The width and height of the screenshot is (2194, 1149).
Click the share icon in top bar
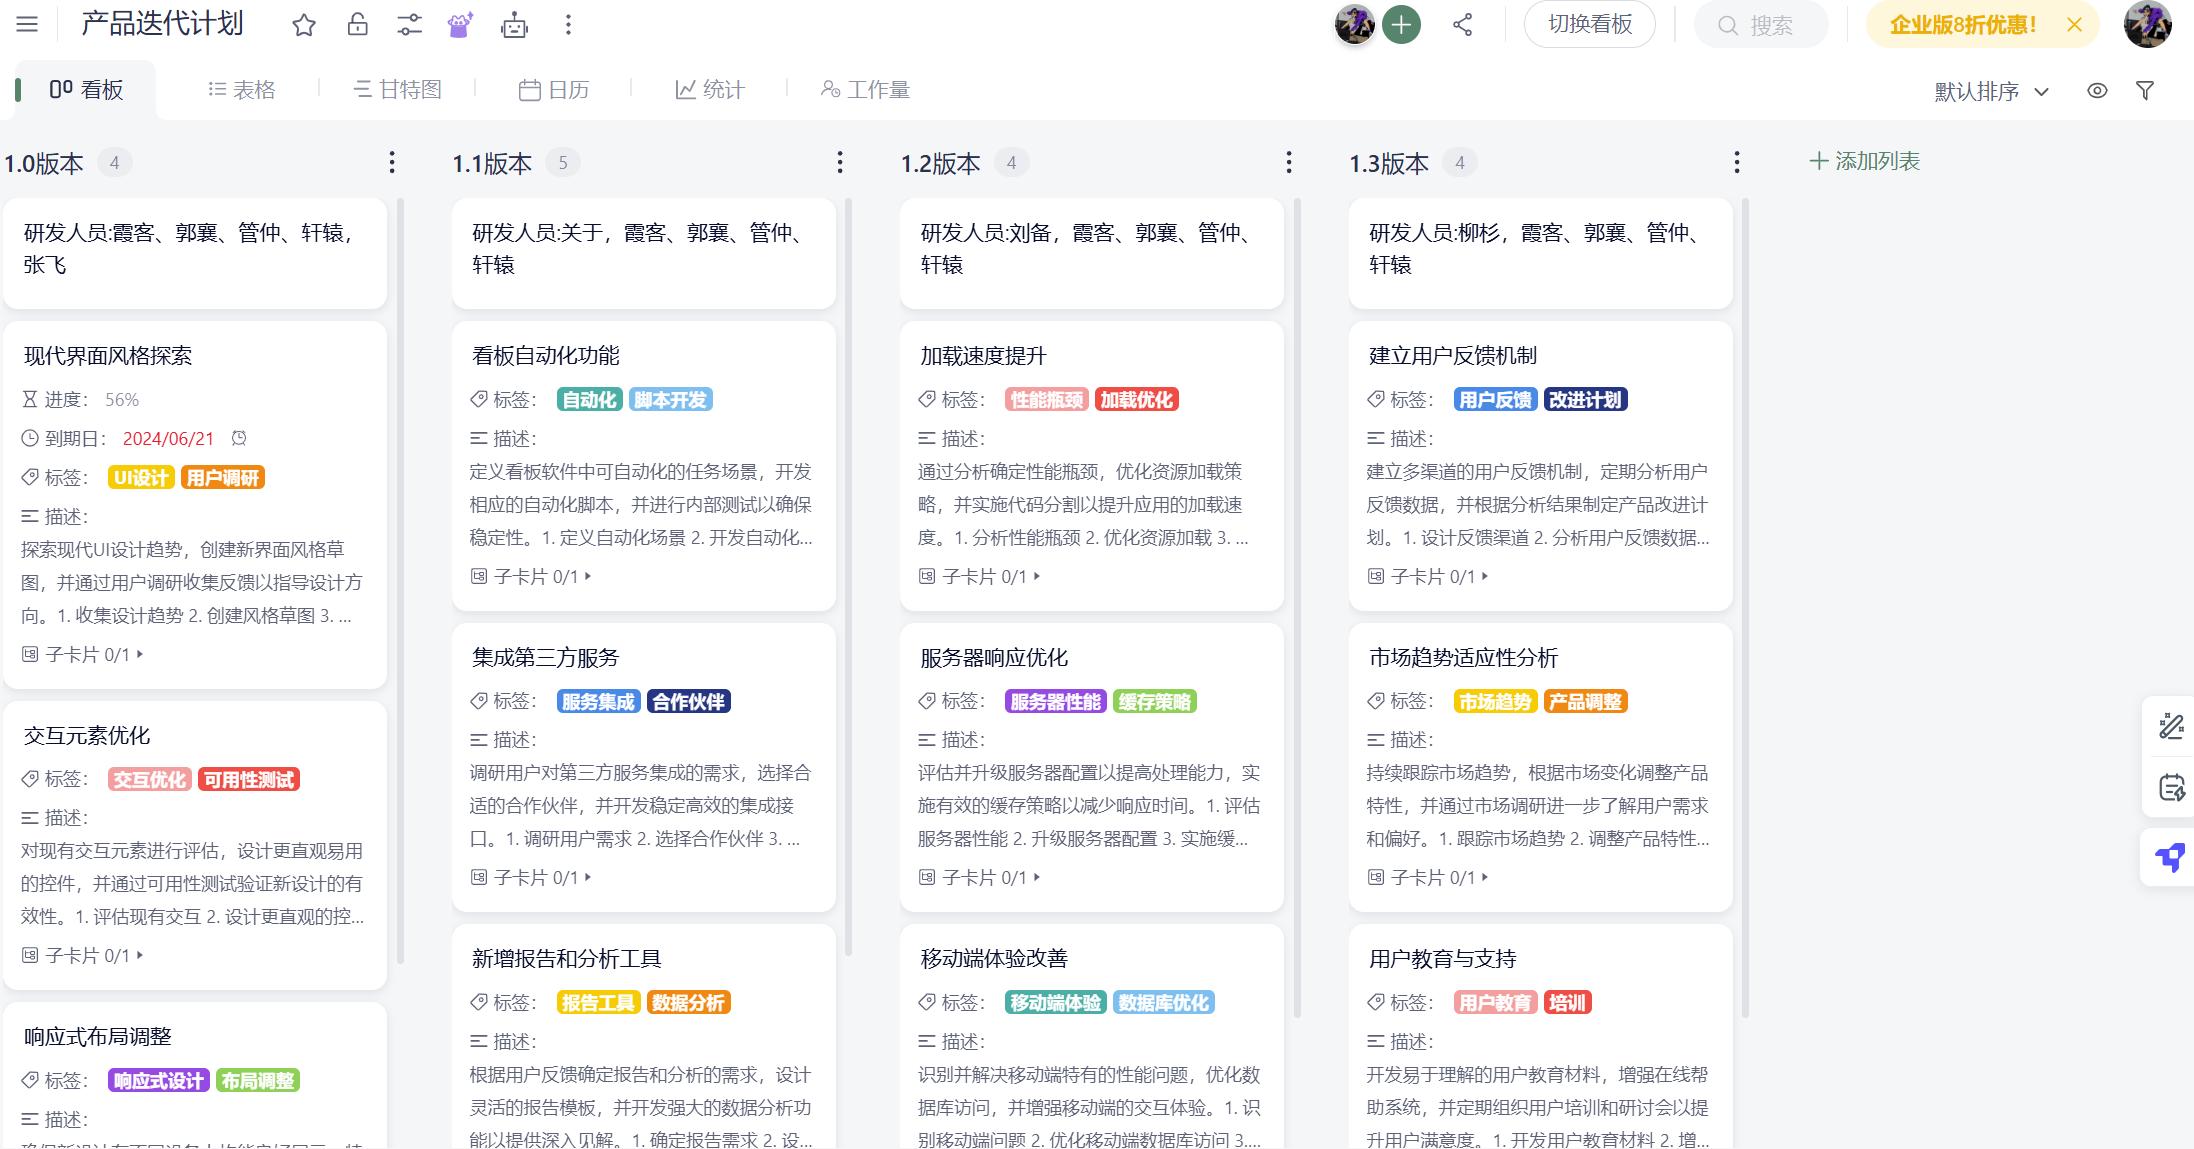[x=1462, y=25]
